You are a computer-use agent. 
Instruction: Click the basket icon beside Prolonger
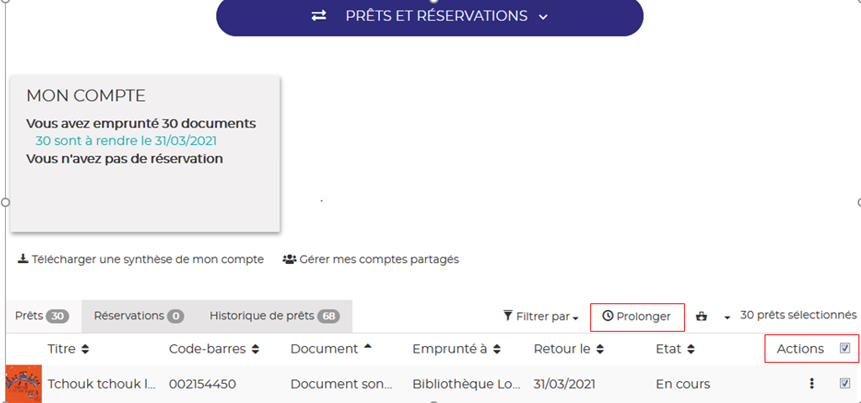[x=701, y=316]
